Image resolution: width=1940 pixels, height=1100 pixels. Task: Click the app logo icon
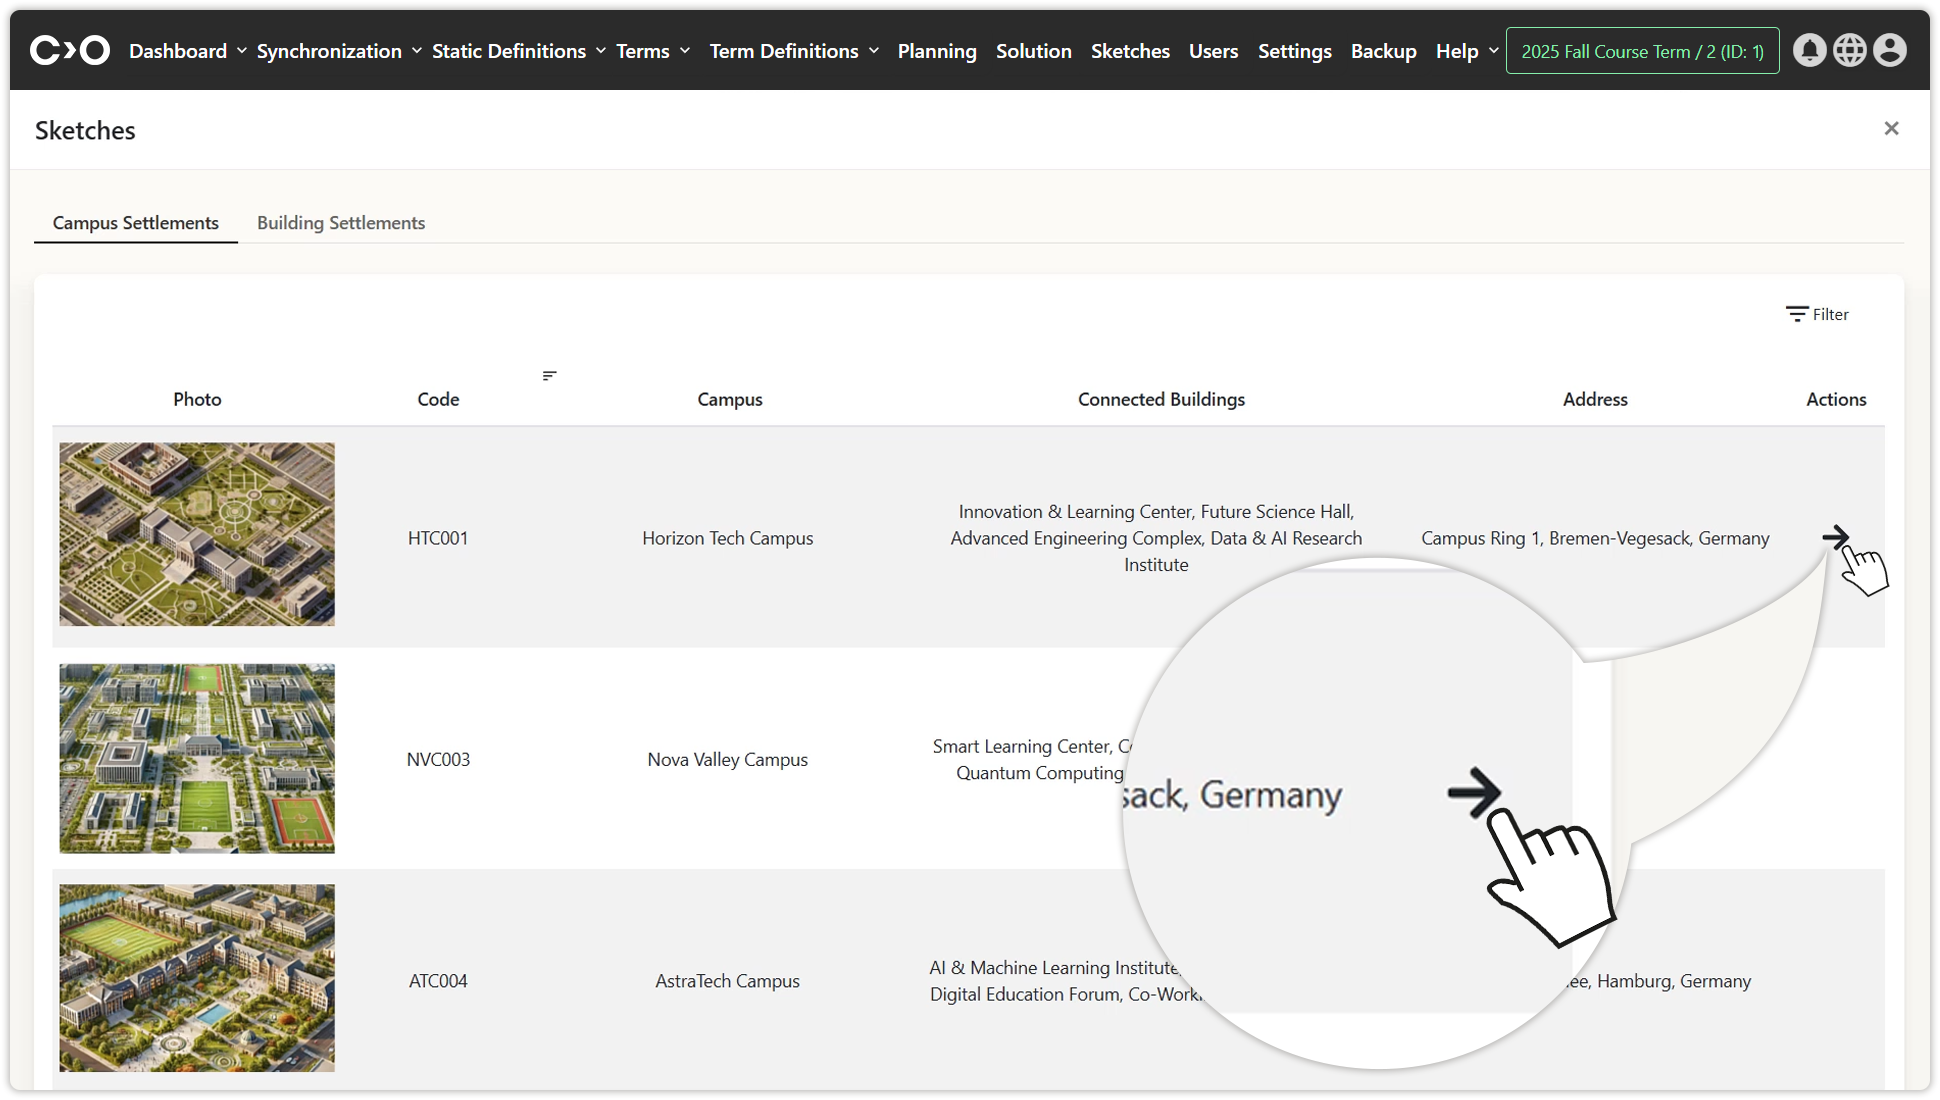(x=69, y=50)
